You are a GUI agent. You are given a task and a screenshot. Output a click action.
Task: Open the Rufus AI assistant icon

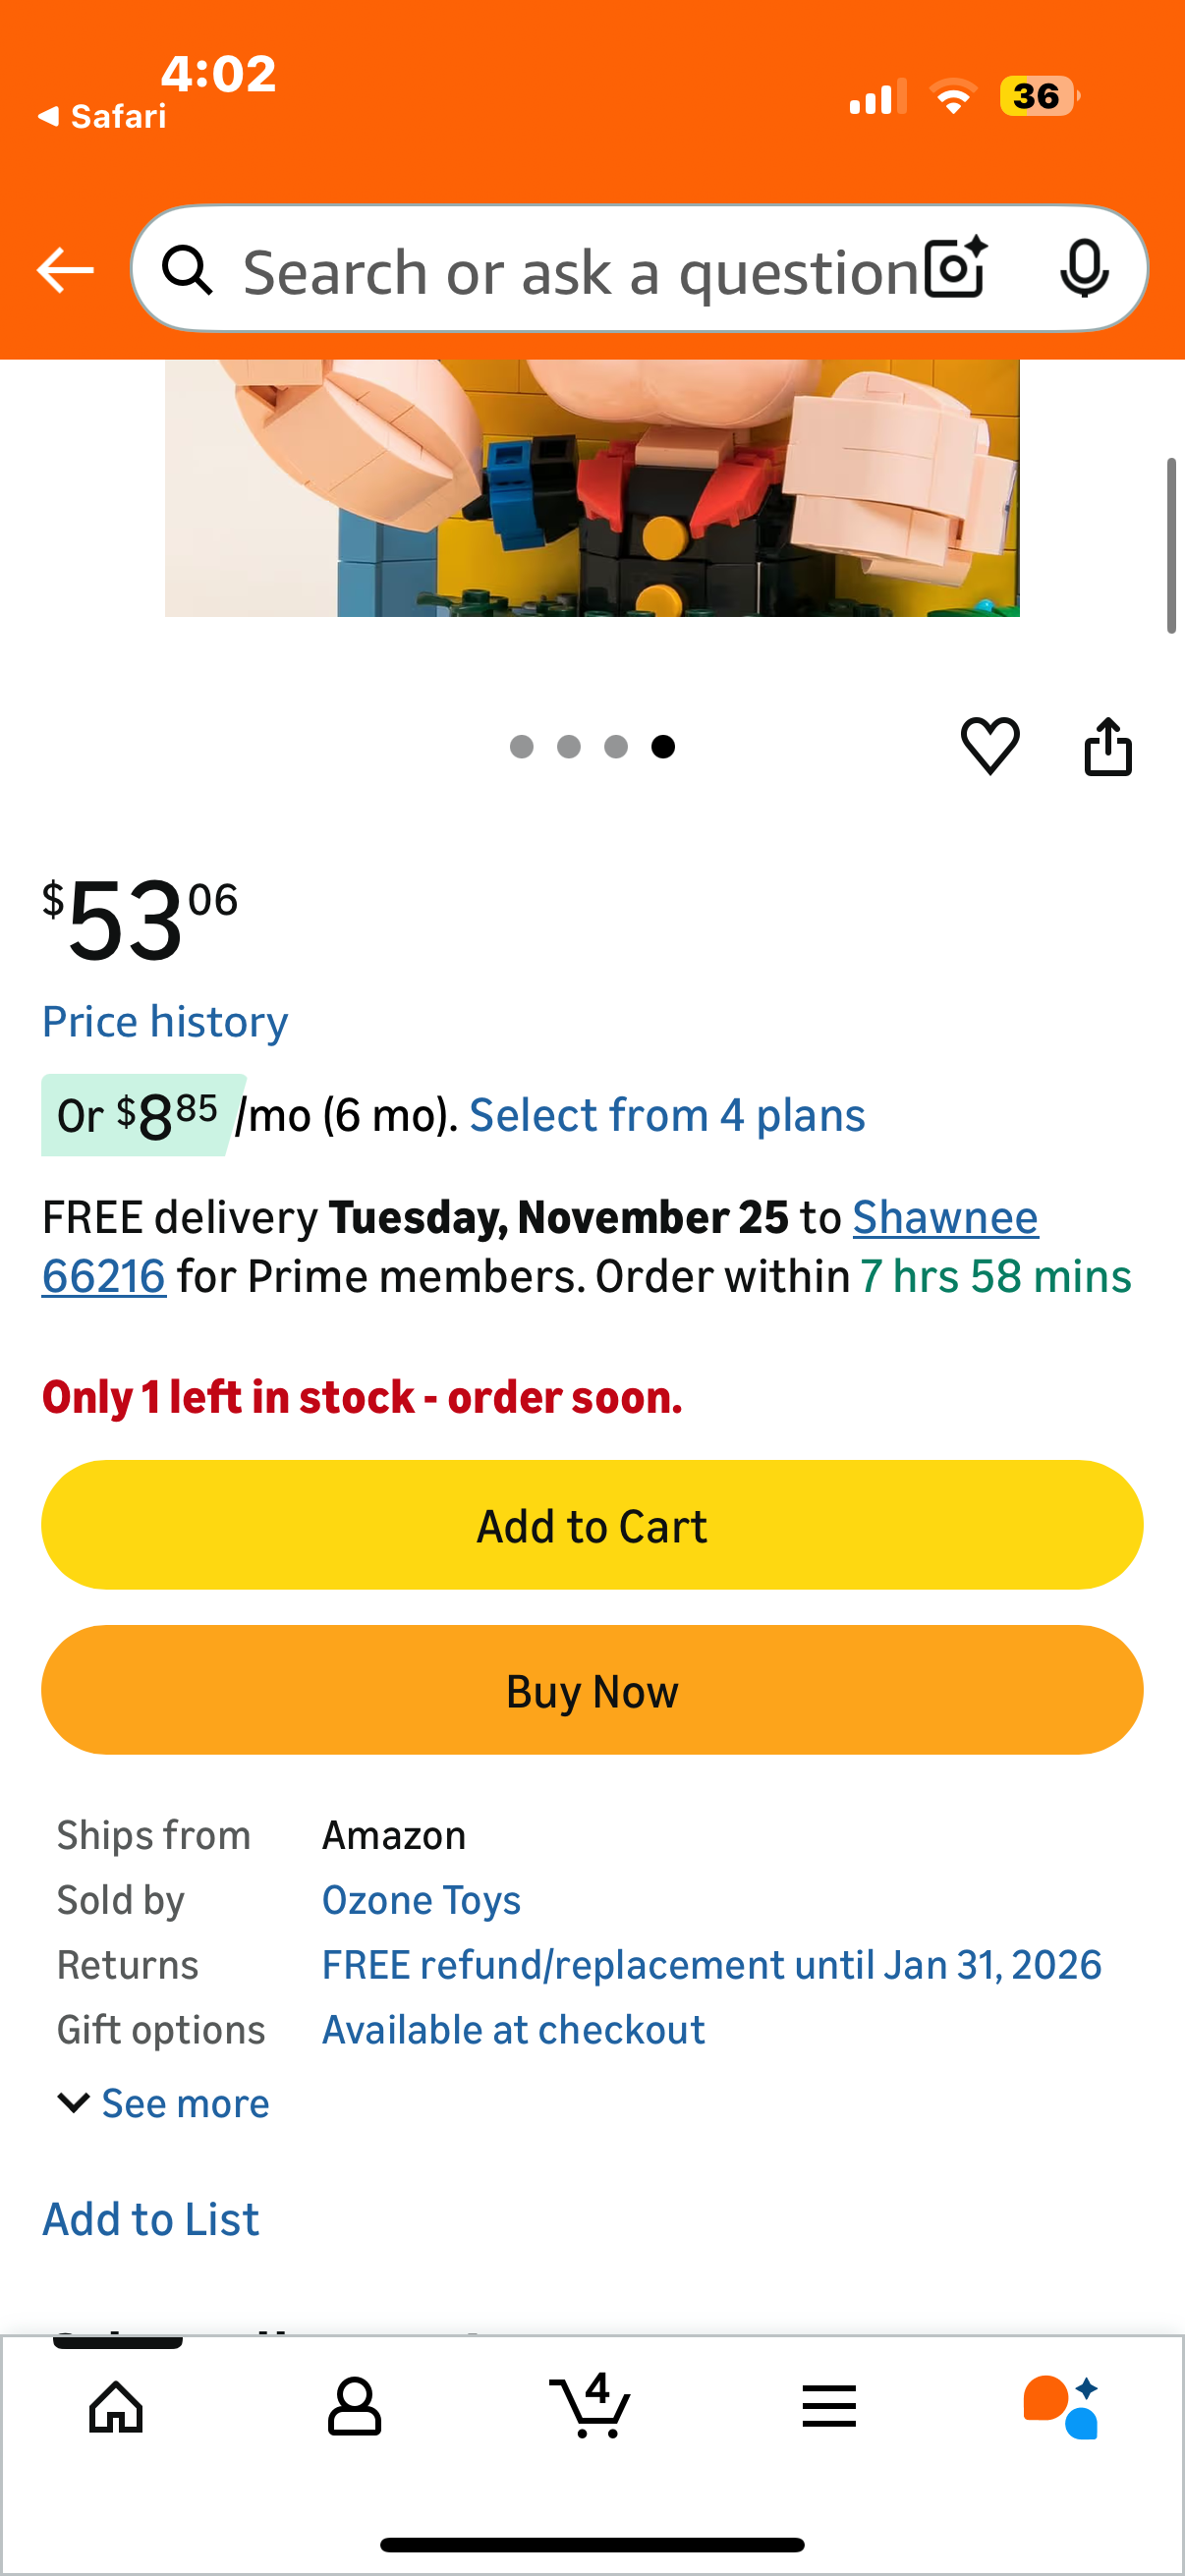pos(1060,2406)
